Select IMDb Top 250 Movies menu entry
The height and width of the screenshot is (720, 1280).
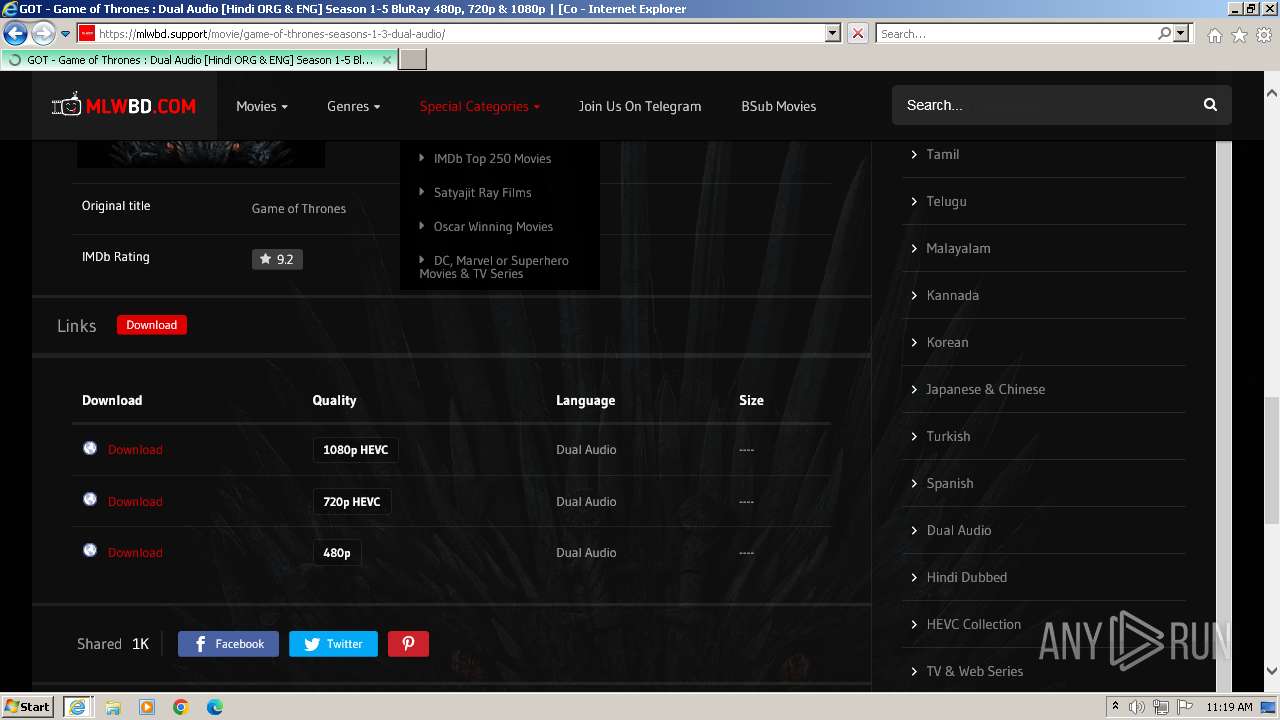coord(492,158)
